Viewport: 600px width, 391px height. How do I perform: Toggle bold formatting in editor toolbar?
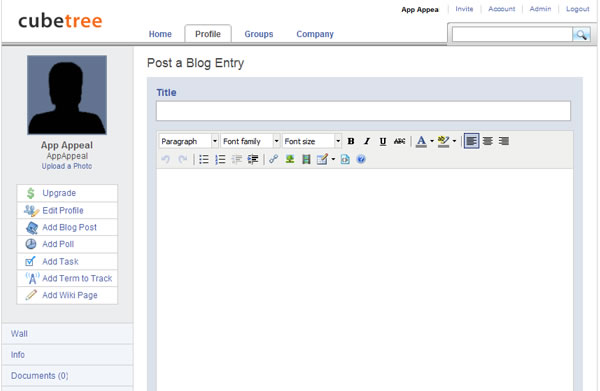(x=351, y=141)
